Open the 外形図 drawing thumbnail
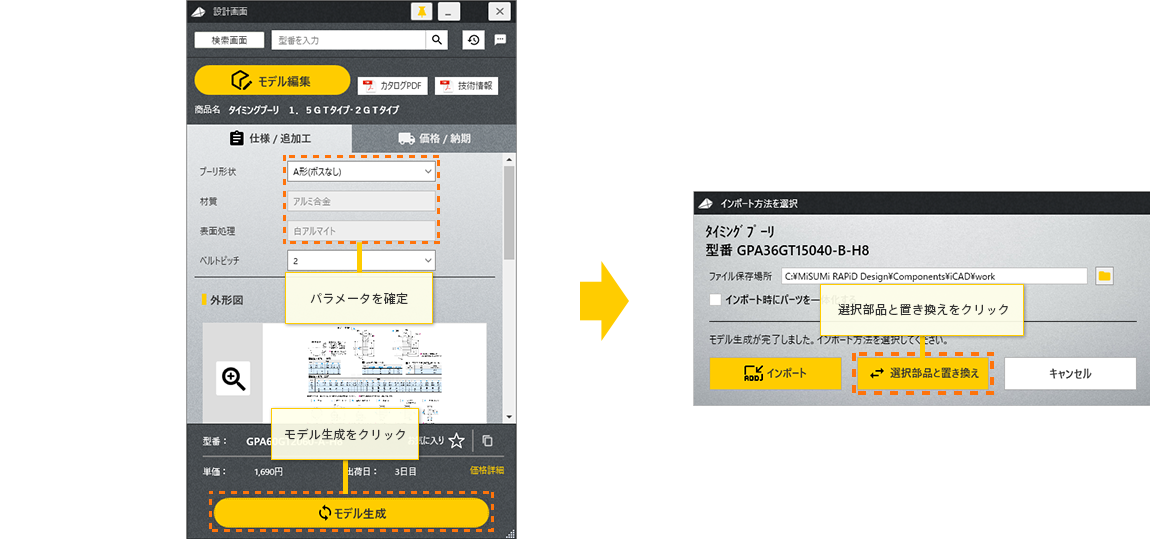Screen dimensions: 1150x539 (374, 373)
